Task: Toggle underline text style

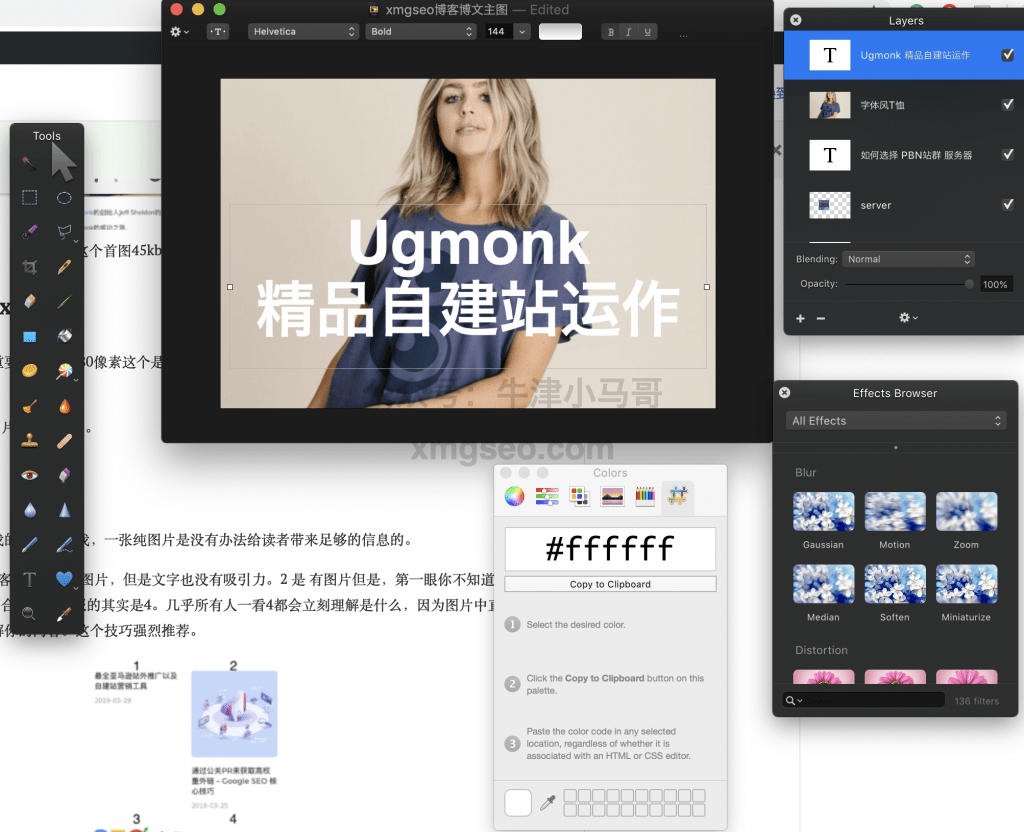Action: tap(647, 31)
